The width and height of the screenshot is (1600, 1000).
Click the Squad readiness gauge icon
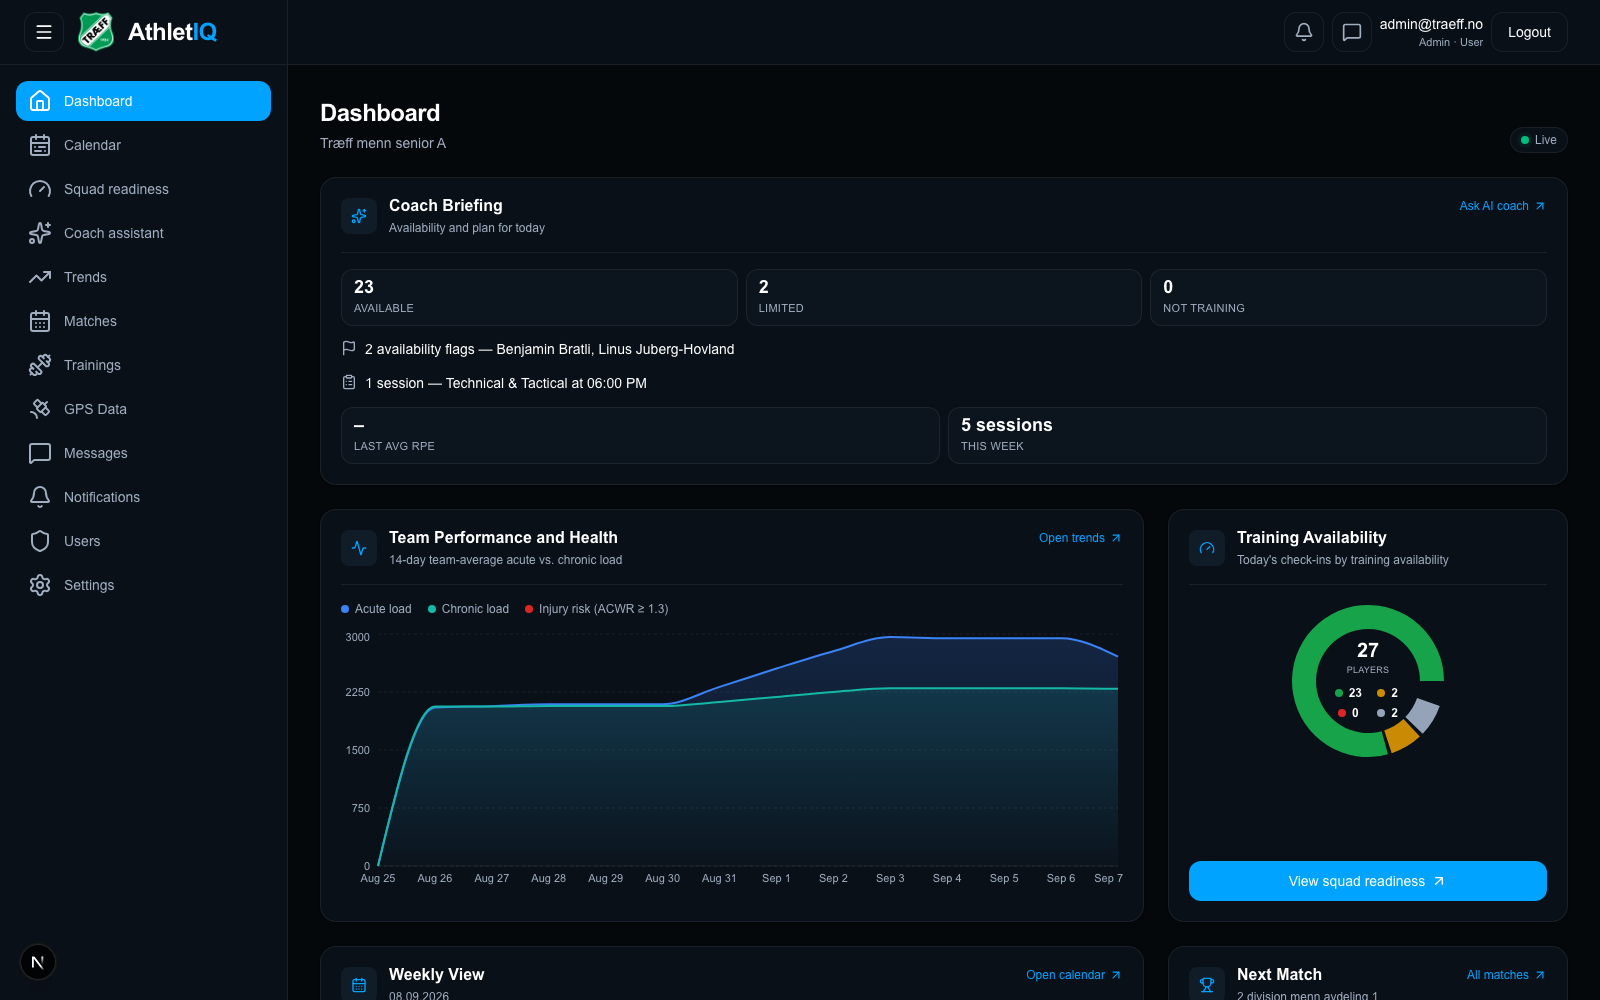40,189
